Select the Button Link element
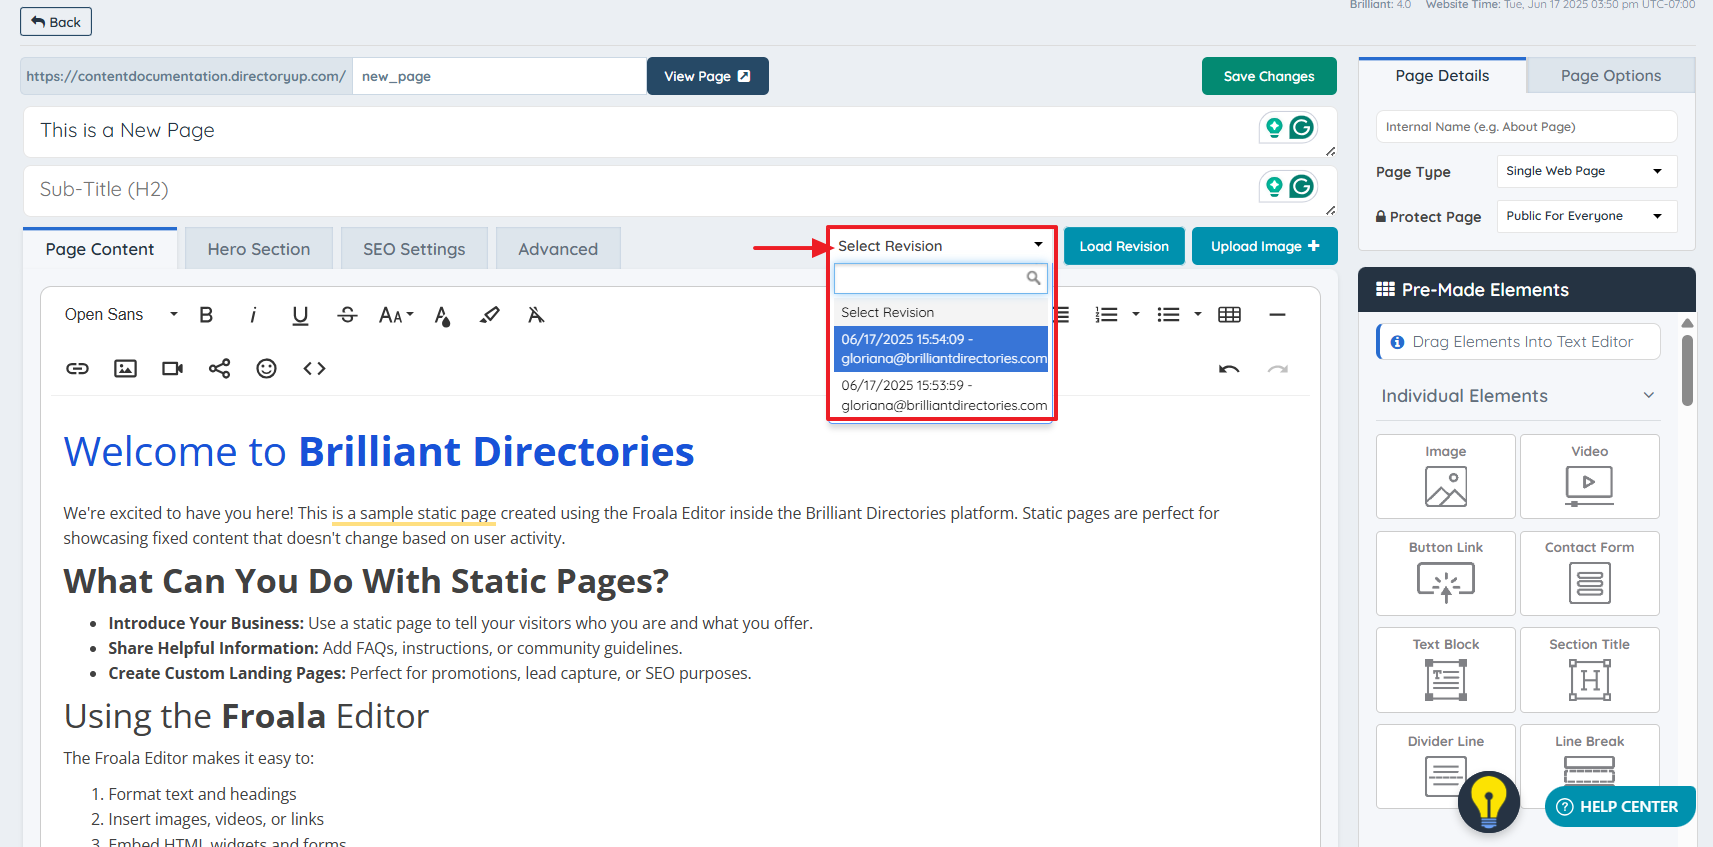The image size is (1713, 847). click(x=1446, y=573)
